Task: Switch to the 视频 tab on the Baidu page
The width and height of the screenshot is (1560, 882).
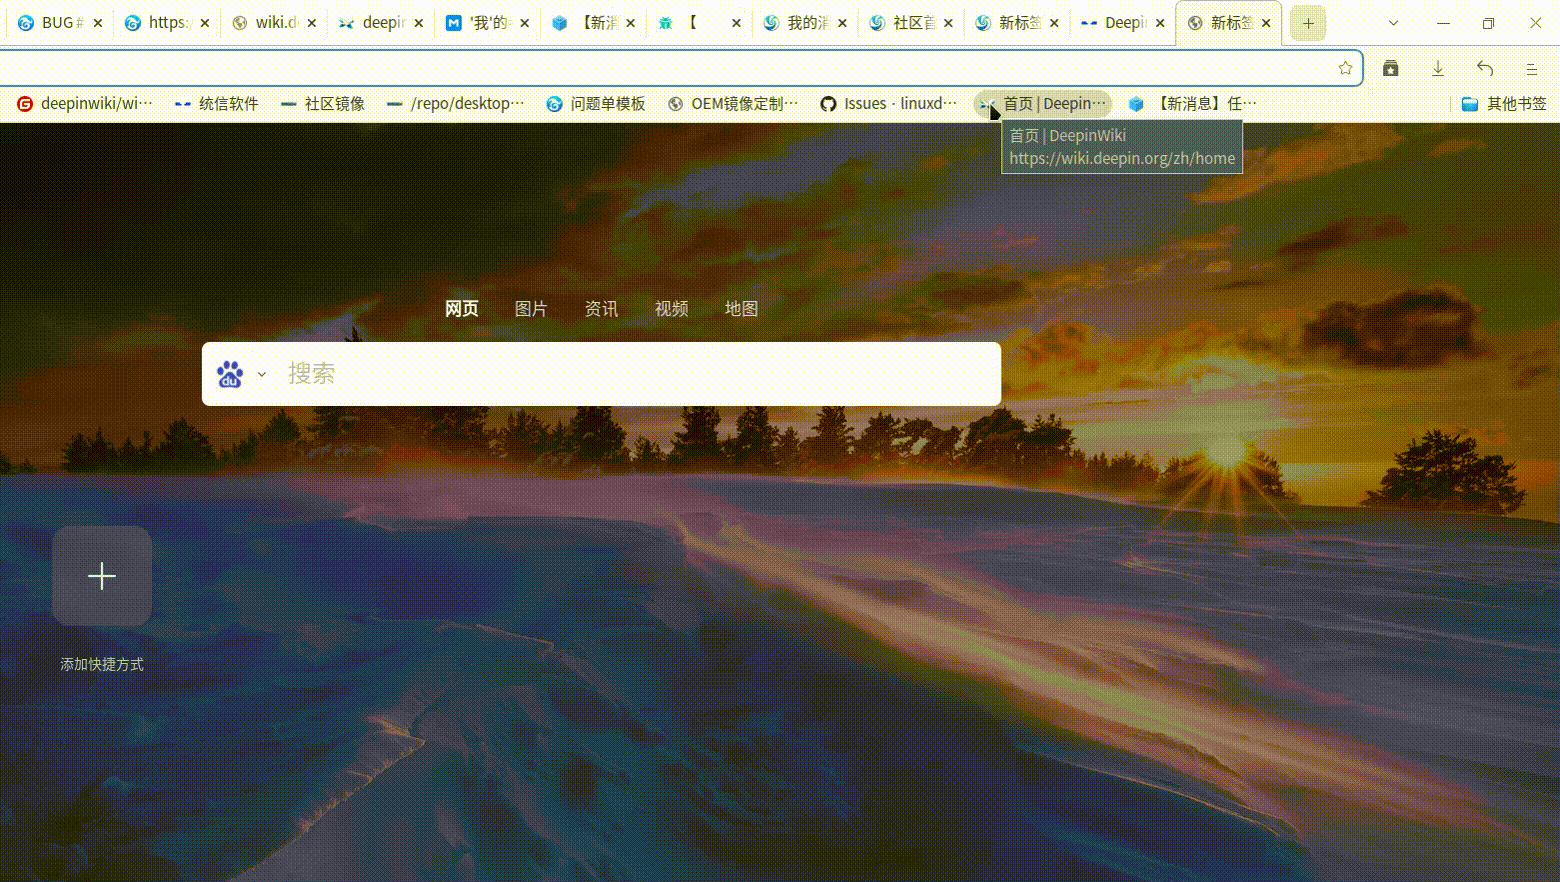Action: coord(671,309)
